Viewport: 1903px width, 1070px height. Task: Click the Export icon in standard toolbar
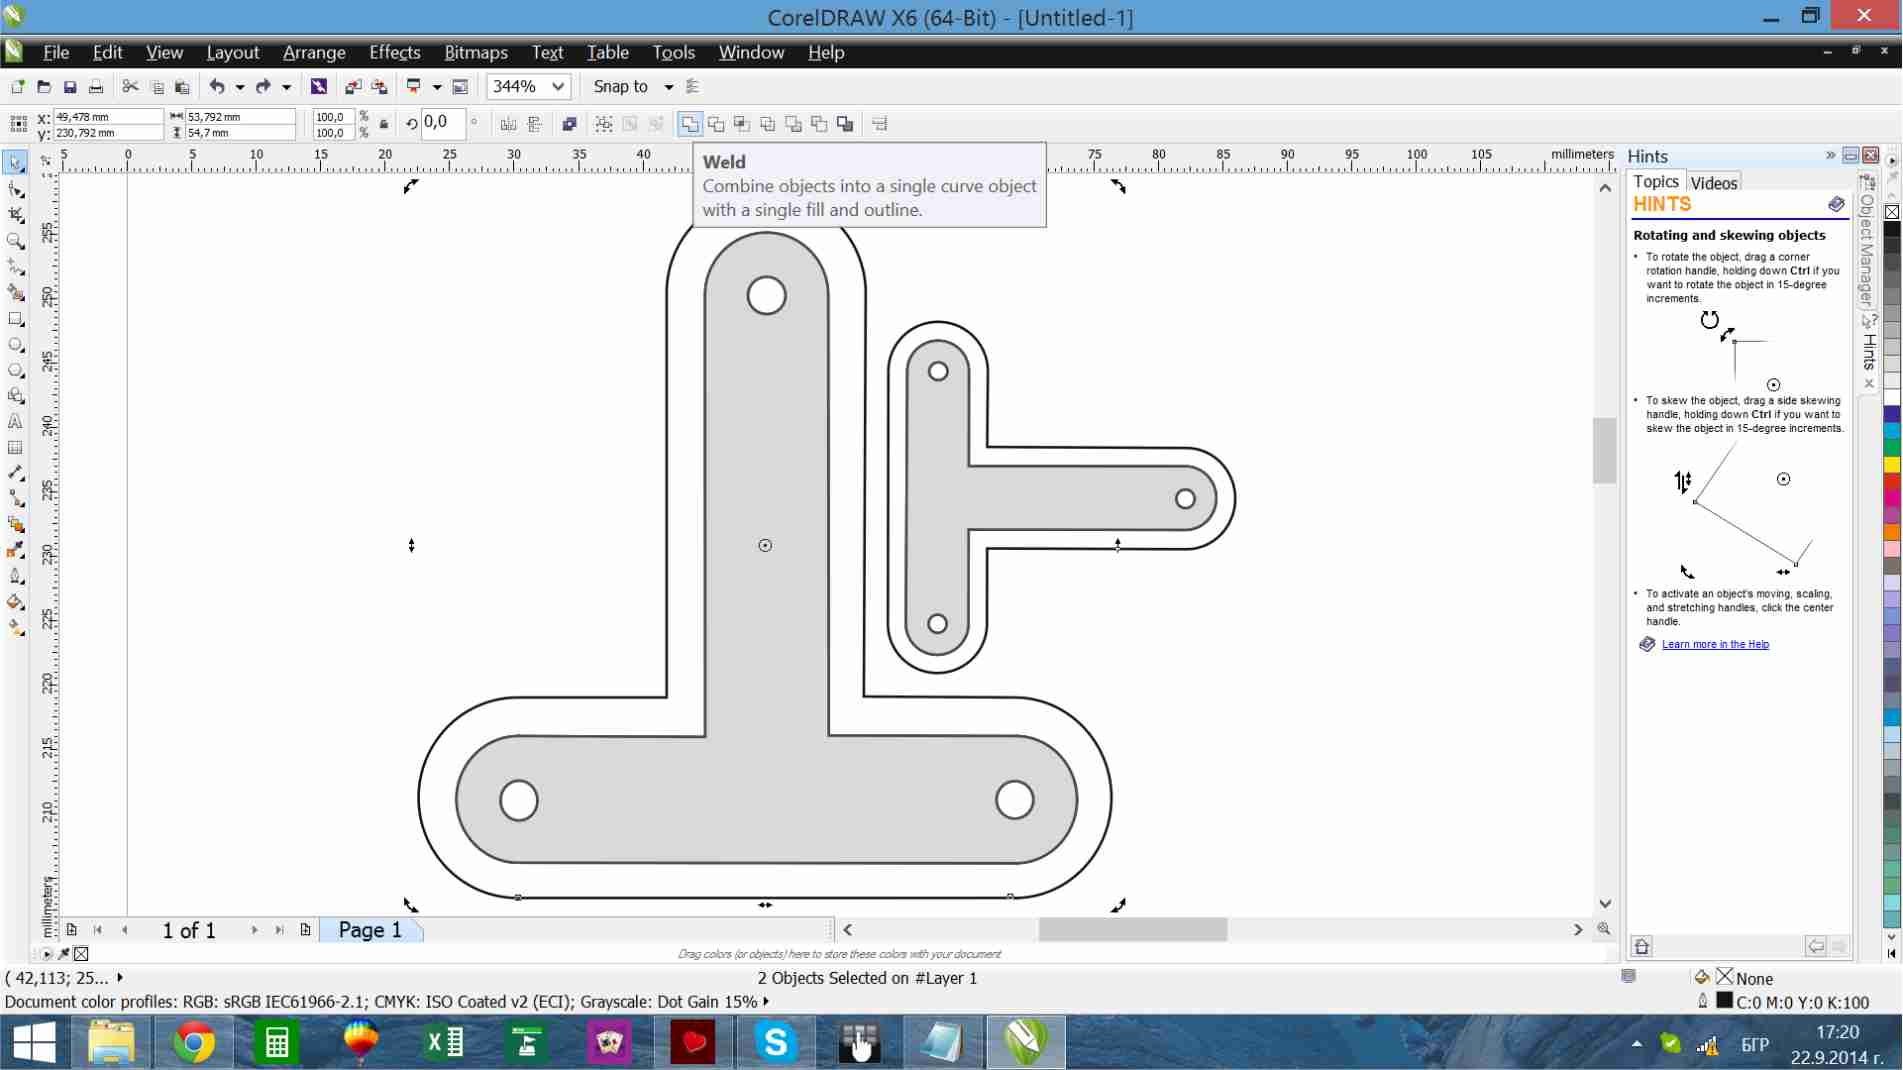(379, 87)
